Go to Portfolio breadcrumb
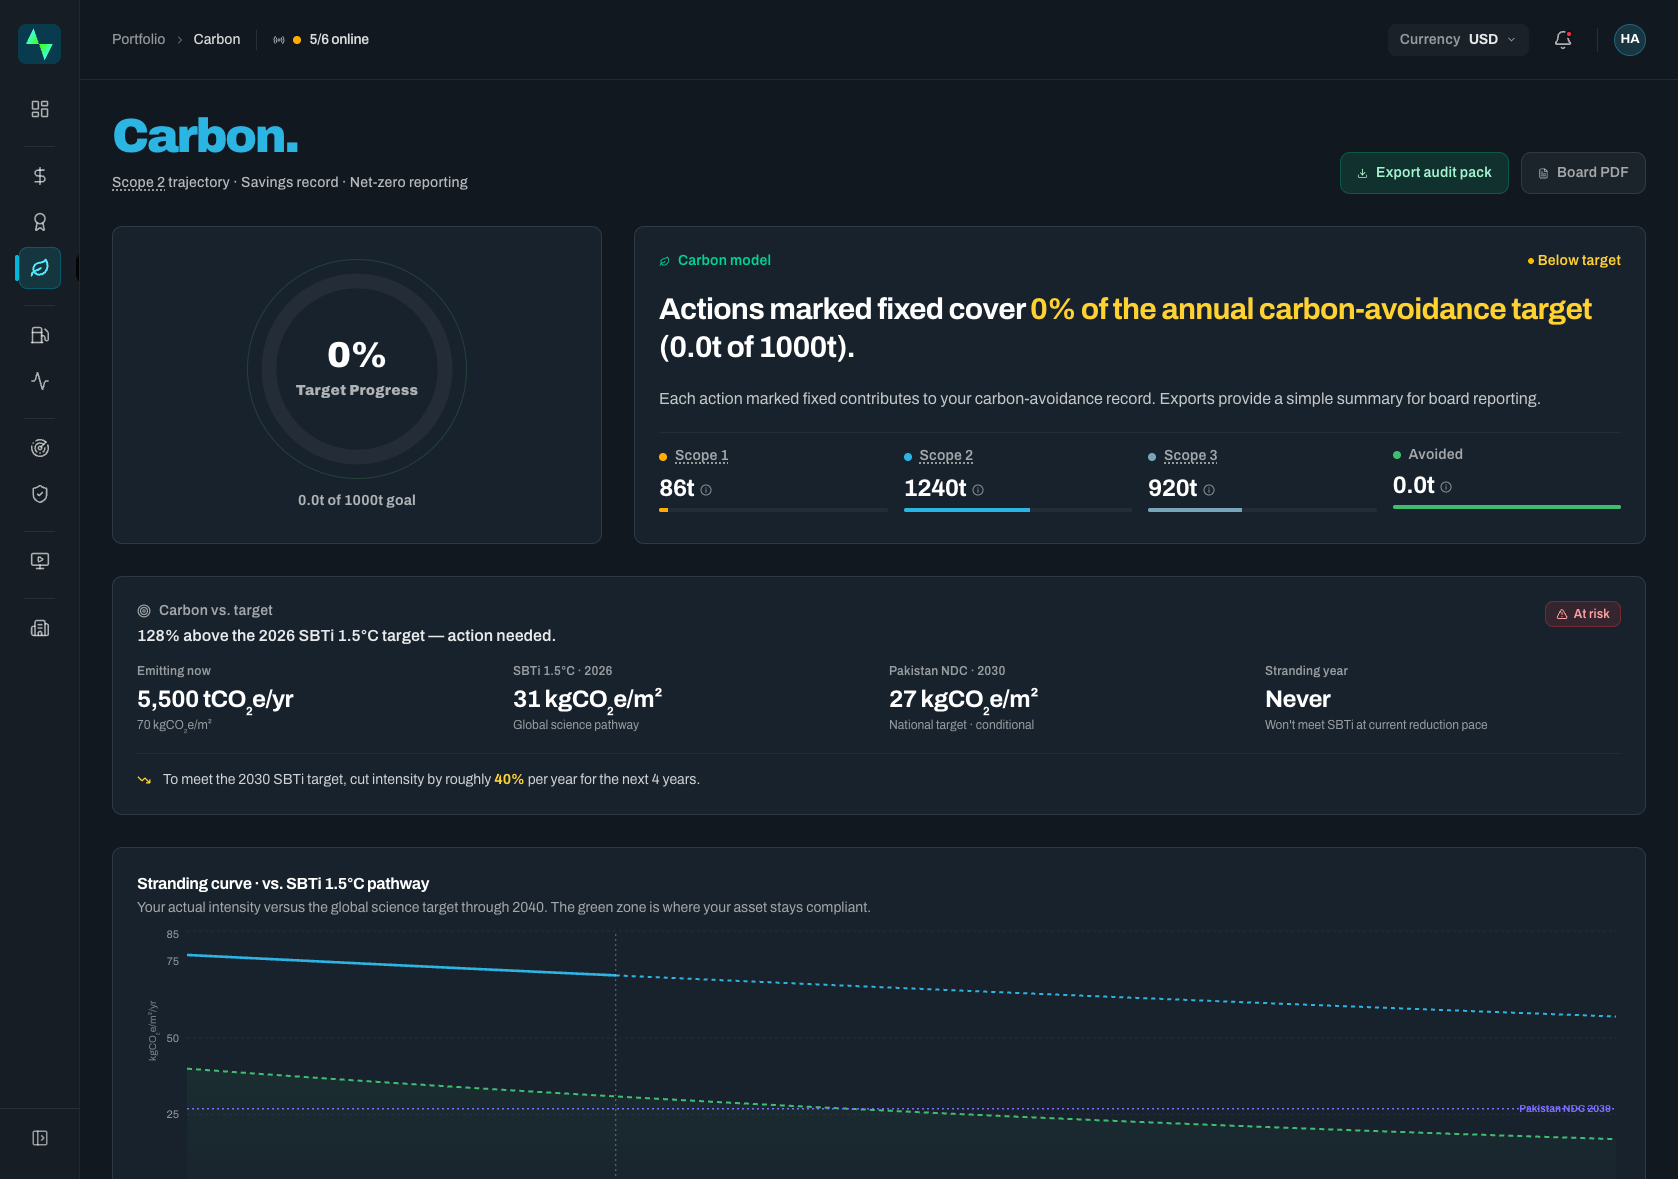The image size is (1678, 1179). (x=138, y=40)
